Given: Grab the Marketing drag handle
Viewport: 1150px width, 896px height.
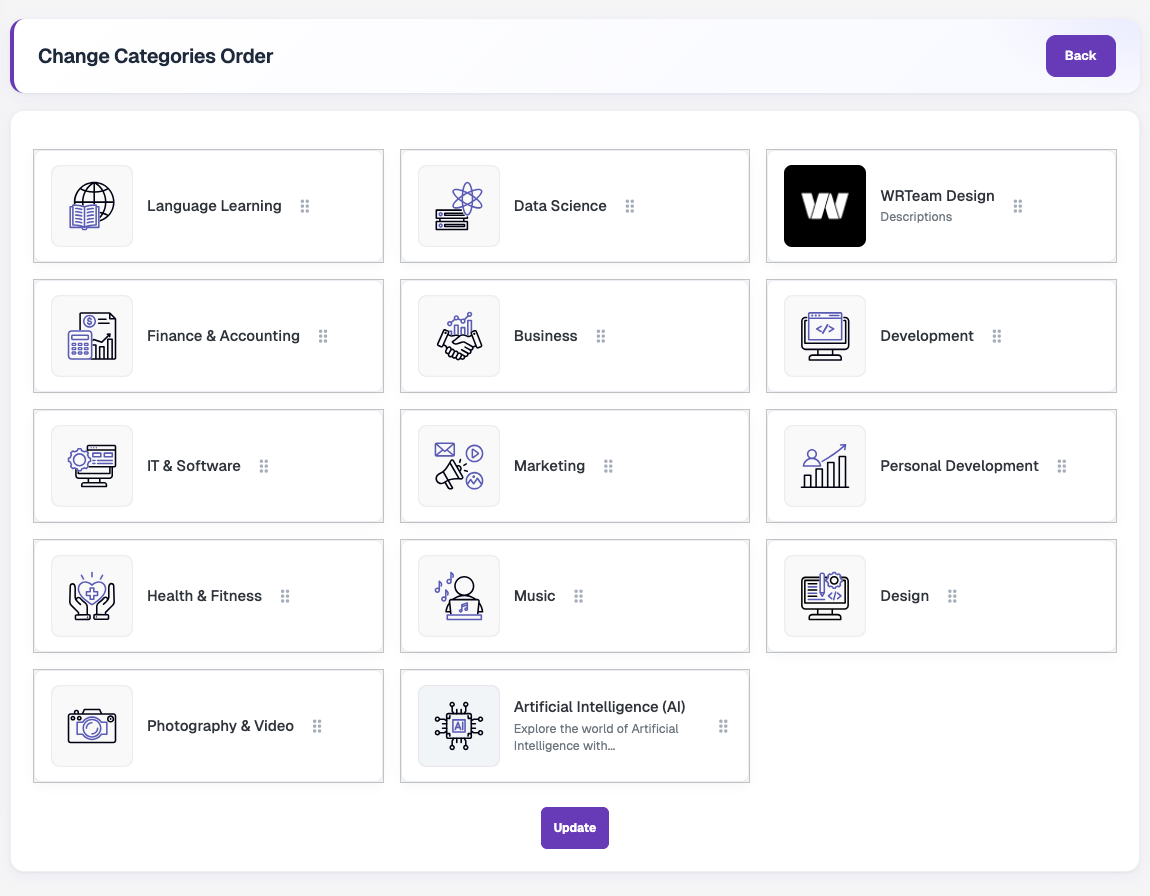Looking at the screenshot, I should [x=609, y=466].
